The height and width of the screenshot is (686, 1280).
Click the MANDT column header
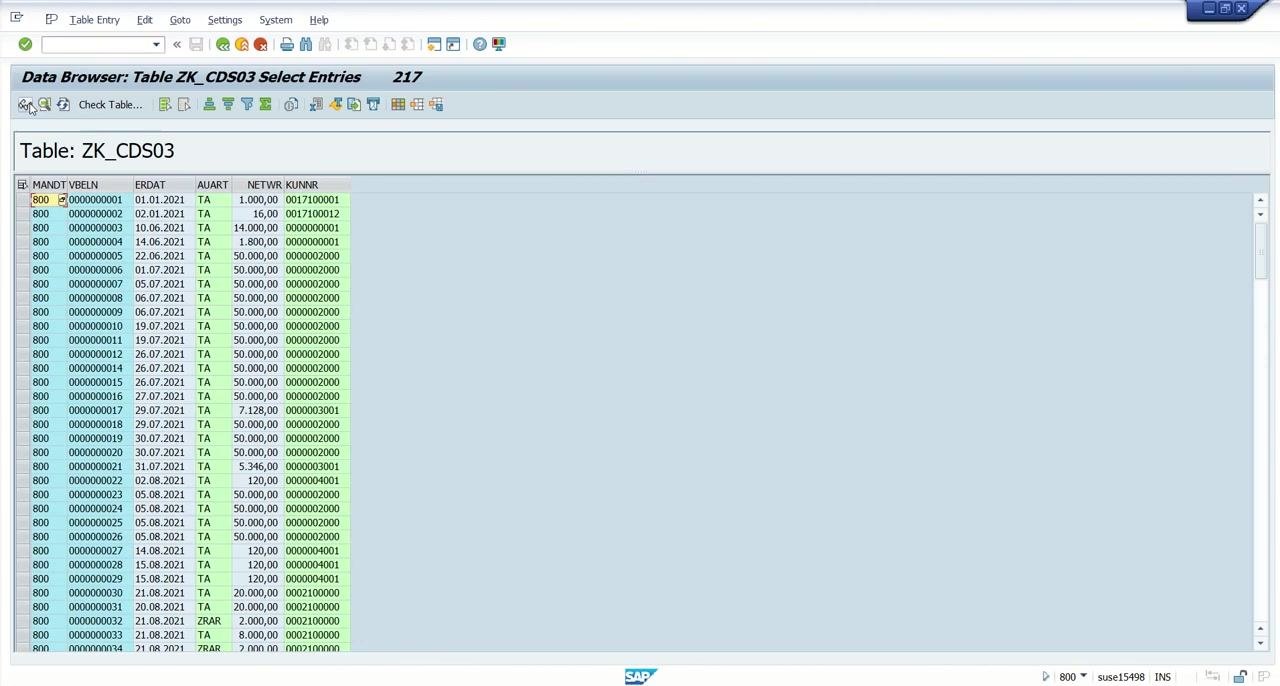48,185
